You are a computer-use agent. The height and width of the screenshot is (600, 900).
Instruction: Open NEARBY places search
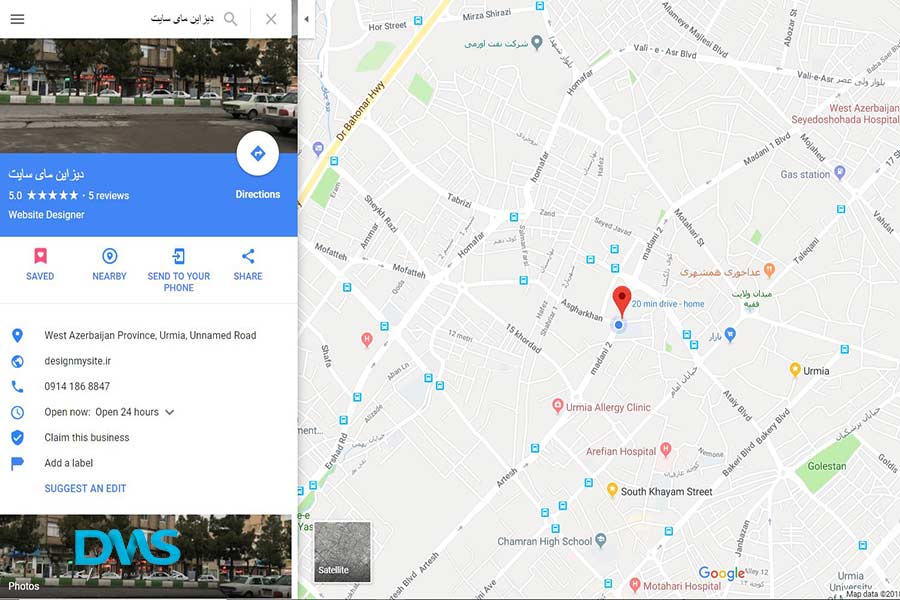[110, 256]
